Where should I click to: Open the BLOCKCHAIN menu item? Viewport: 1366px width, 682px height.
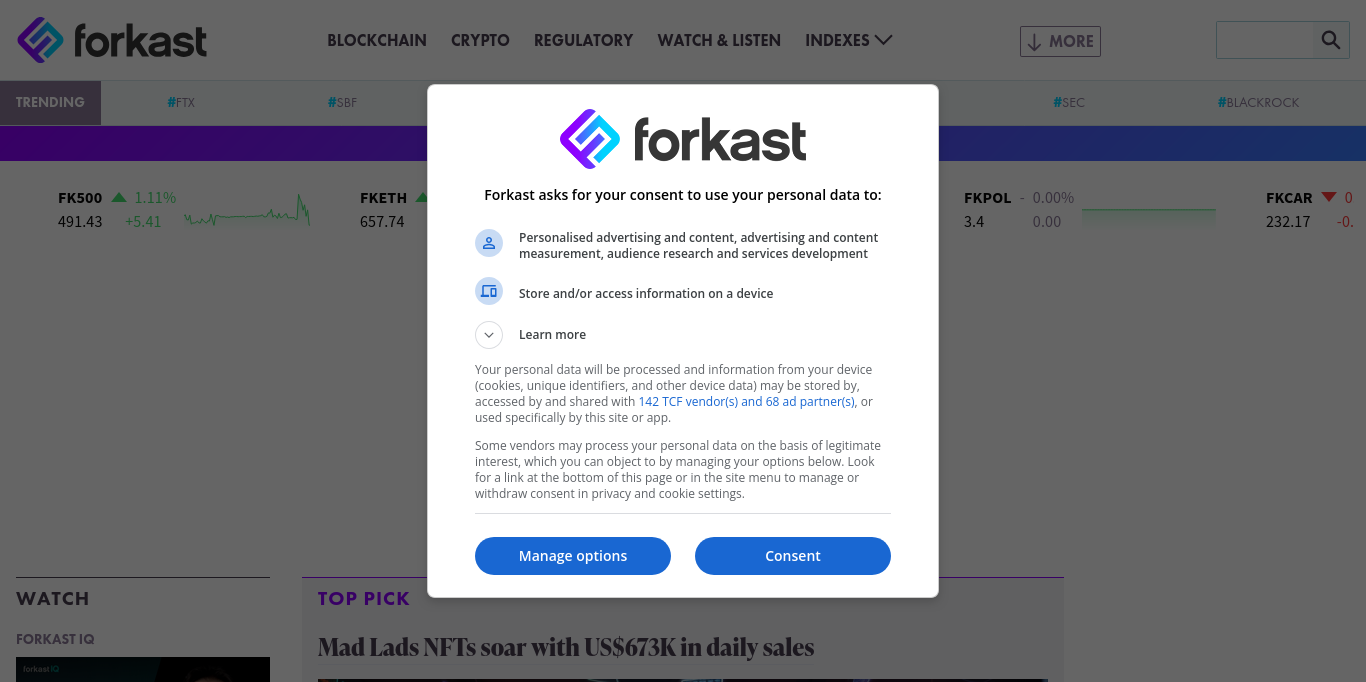click(377, 40)
